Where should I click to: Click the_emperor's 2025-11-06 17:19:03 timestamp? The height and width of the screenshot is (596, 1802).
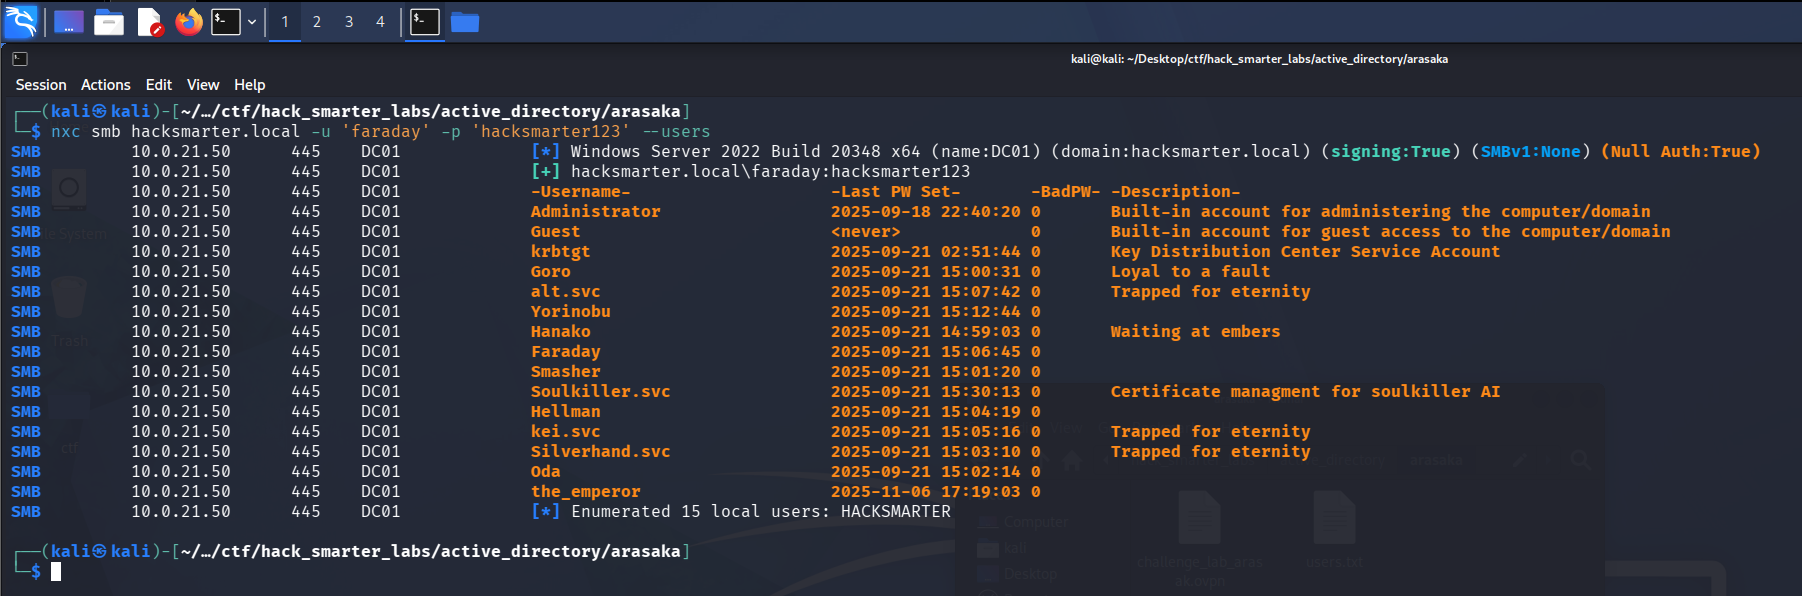click(925, 491)
